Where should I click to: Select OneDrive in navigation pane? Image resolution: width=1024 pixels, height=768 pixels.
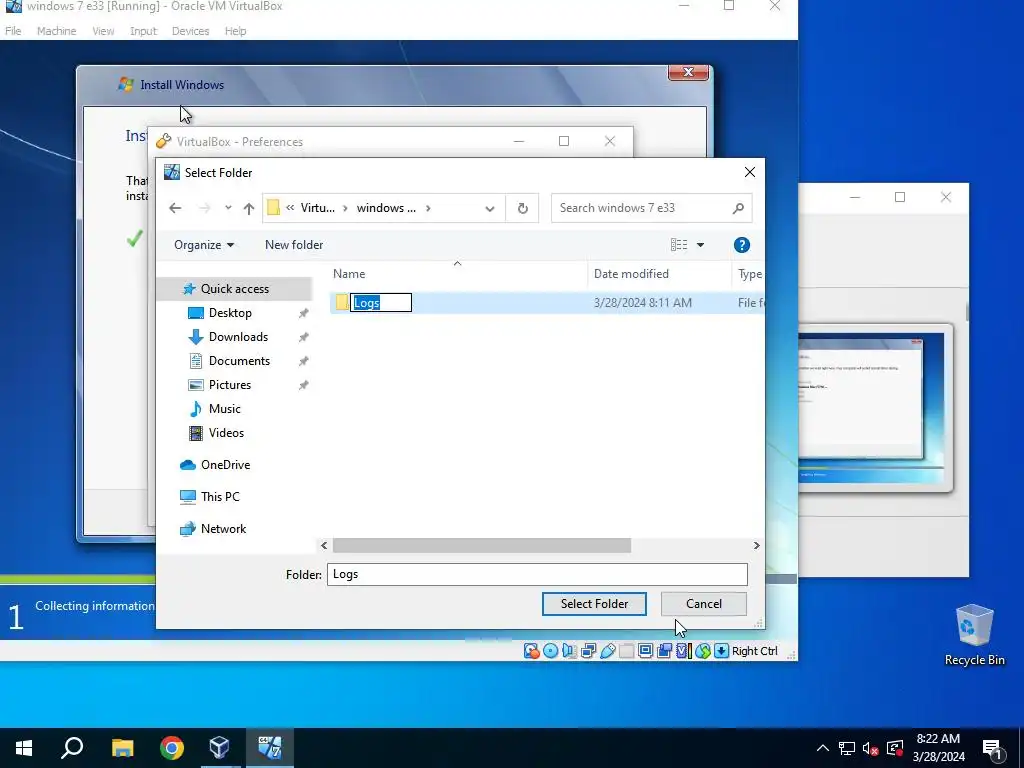coord(225,465)
